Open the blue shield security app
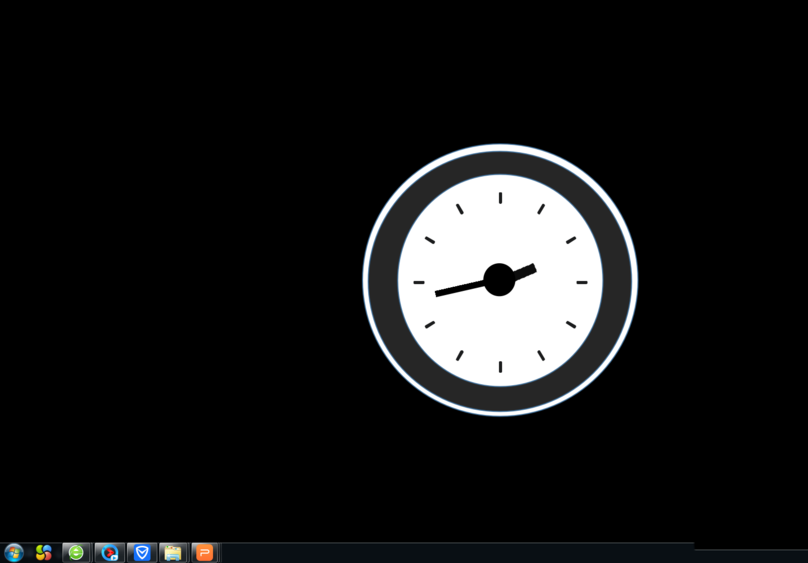This screenshot has height=563, width=808. pyautogui.click(x=142, y=552)
